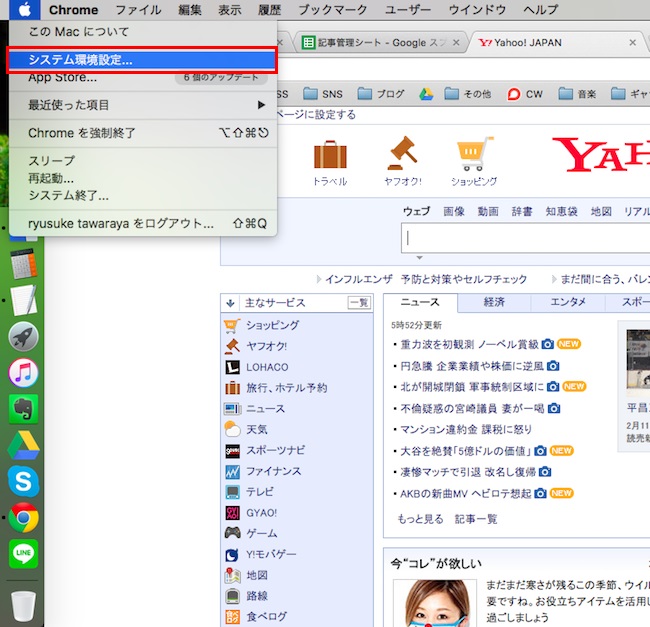The image size is (650, 627).
Task: Open the Trash in the dock
Action: point(23,605)
